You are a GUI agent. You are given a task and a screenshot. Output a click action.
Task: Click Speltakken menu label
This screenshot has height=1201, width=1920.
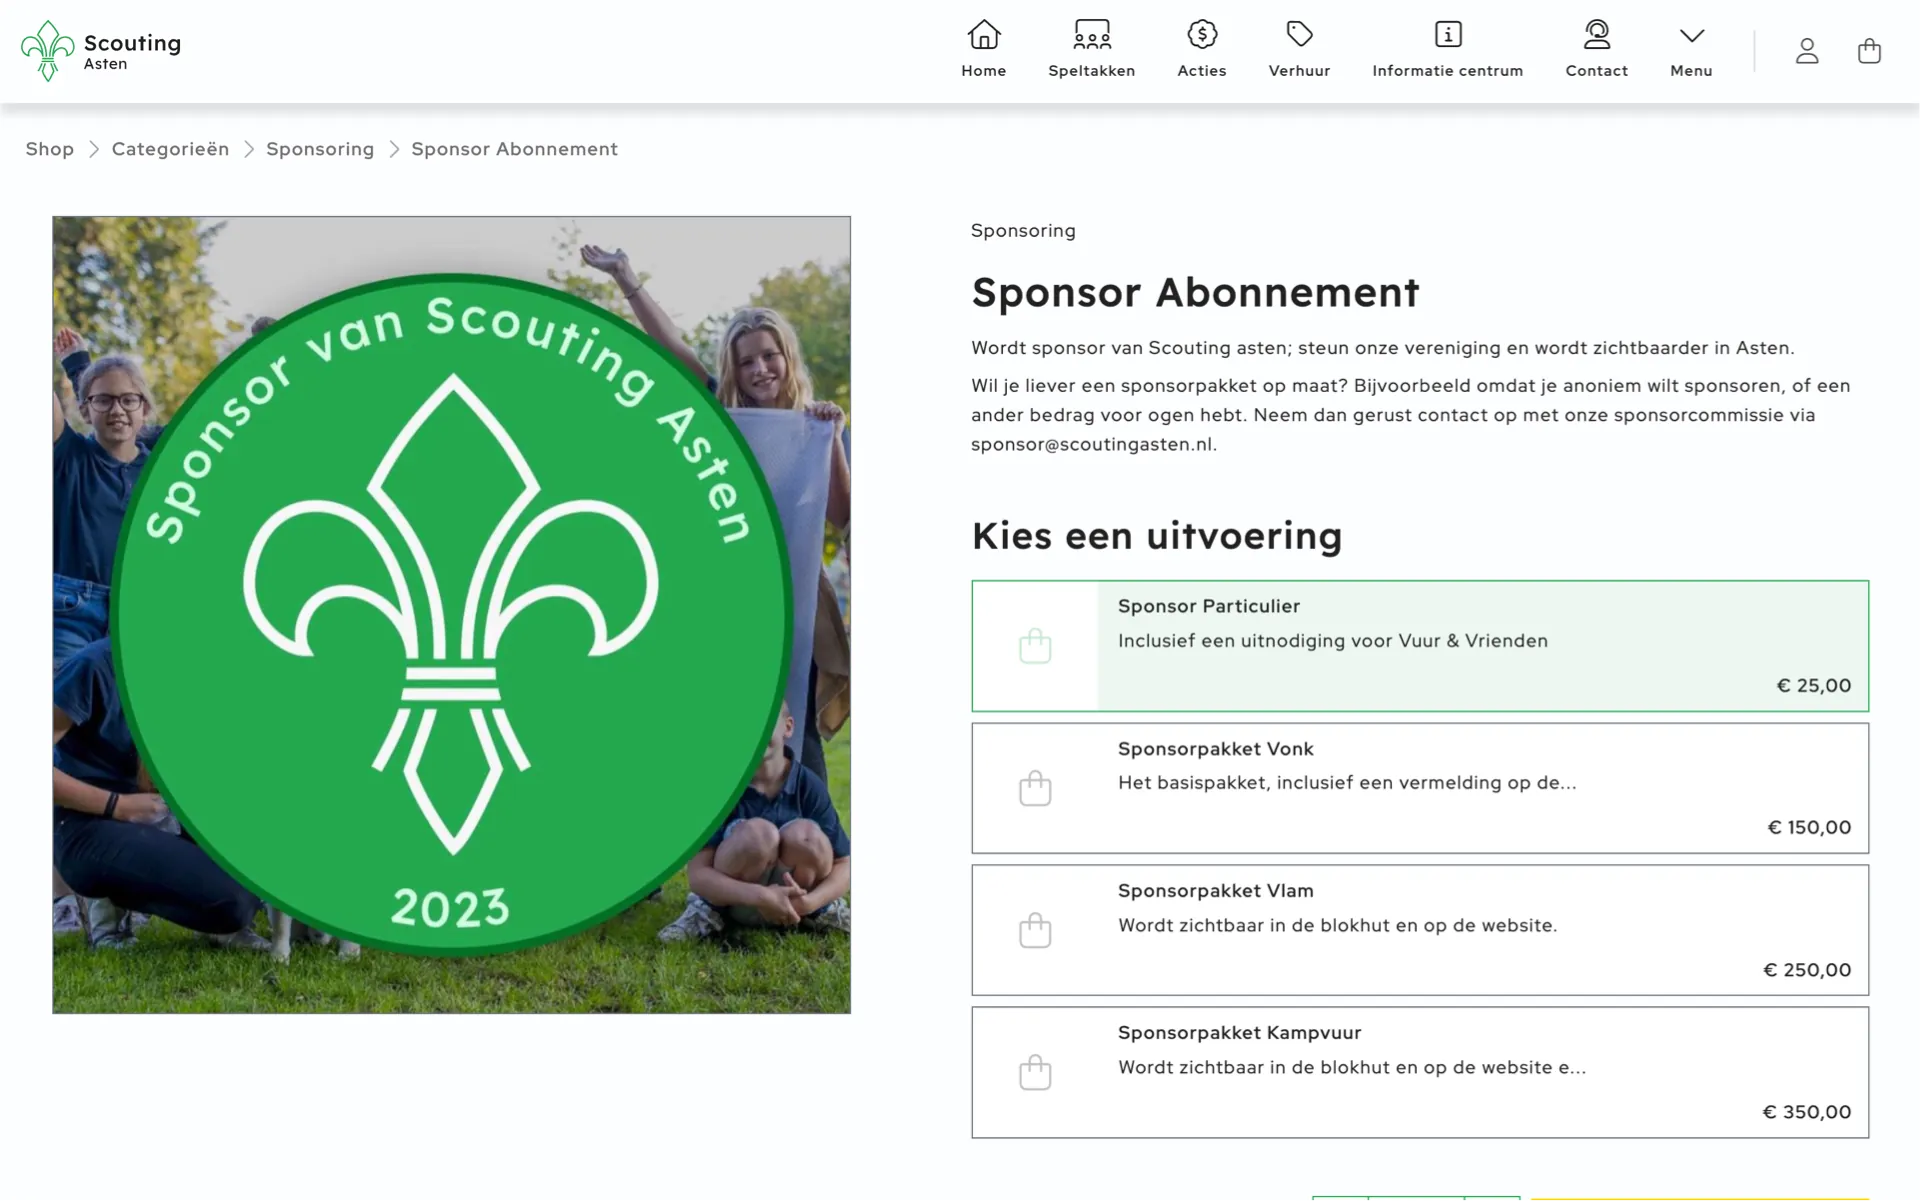(1092, 71)
